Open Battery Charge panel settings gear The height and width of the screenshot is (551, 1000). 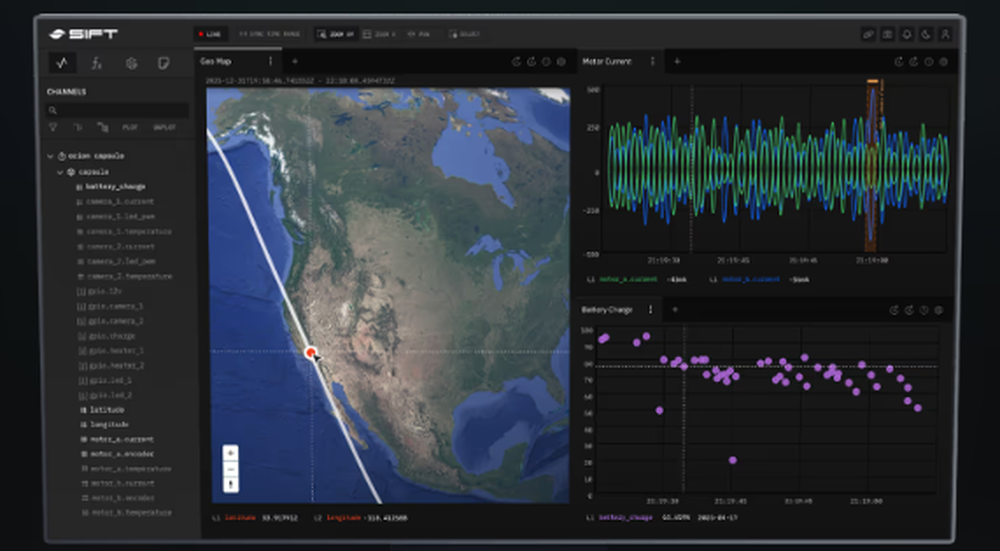(x=939, y=310)
